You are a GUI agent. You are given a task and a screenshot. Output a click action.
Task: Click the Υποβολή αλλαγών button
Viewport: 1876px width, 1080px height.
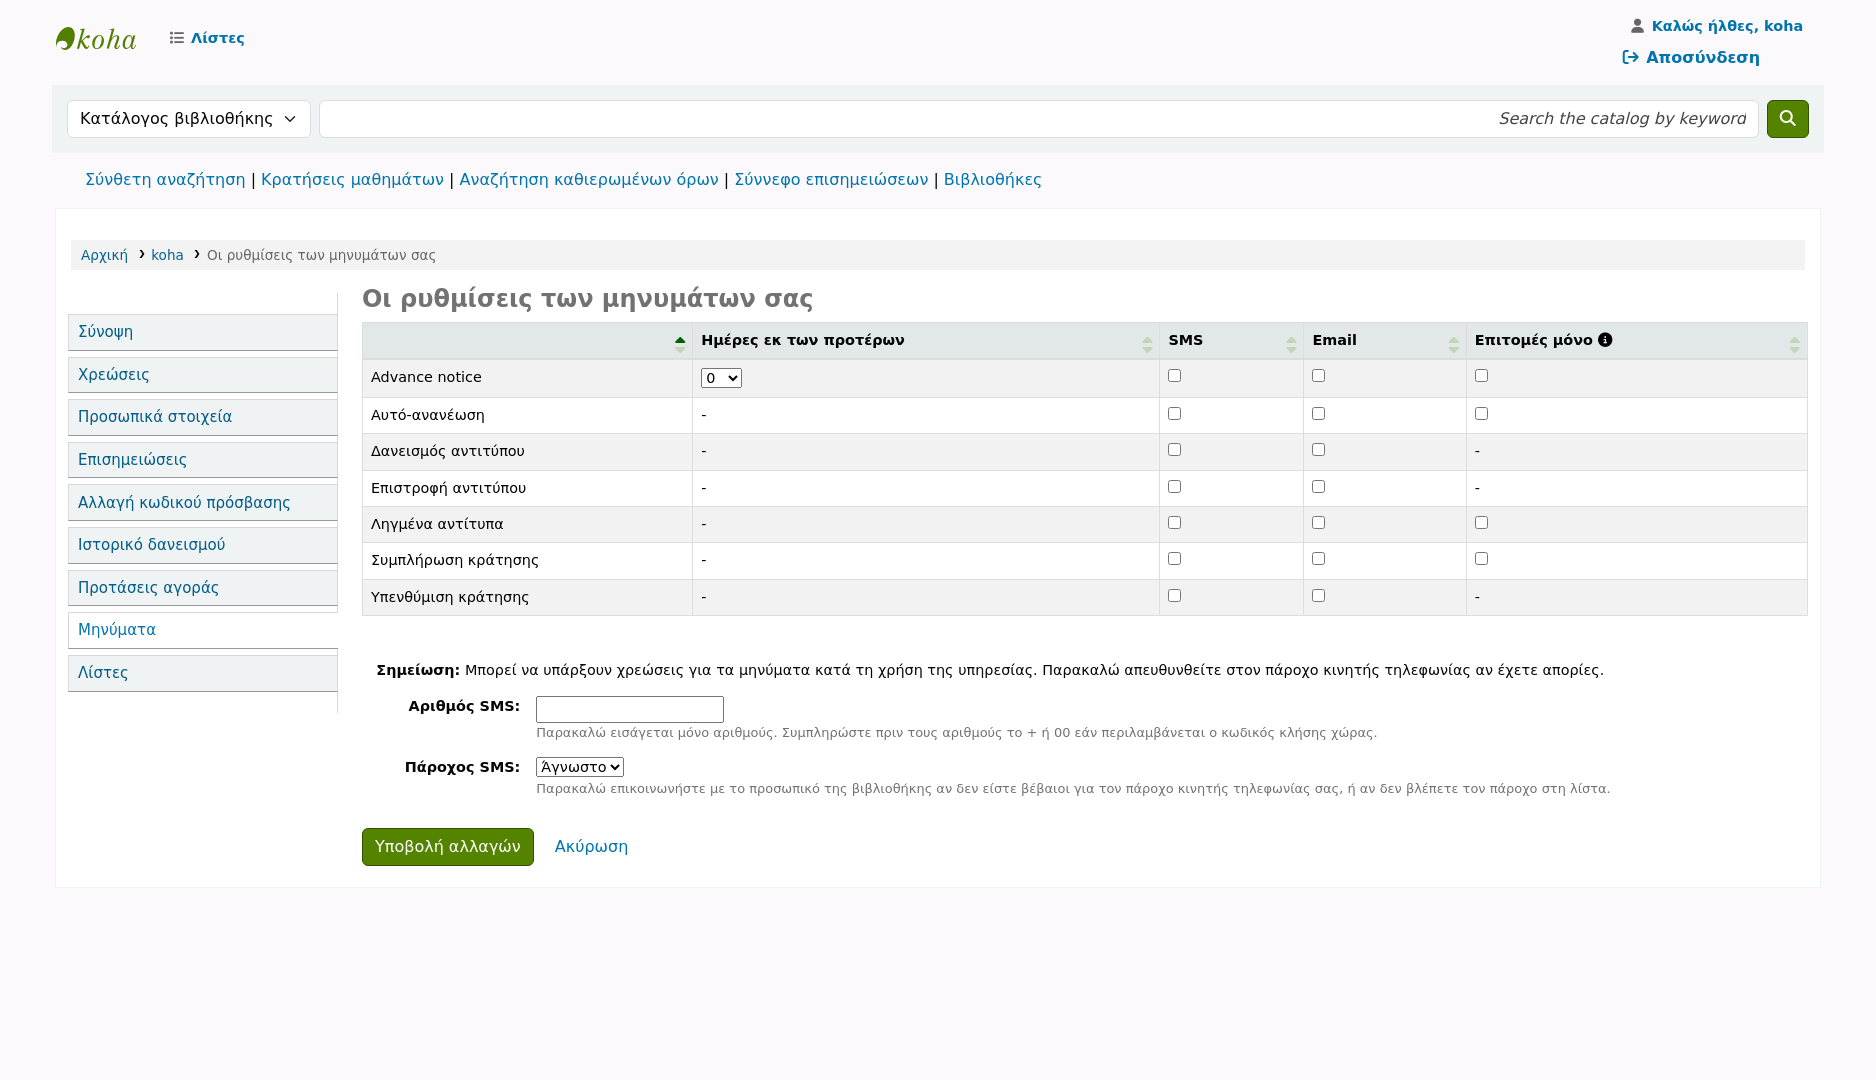click(448, 847)
